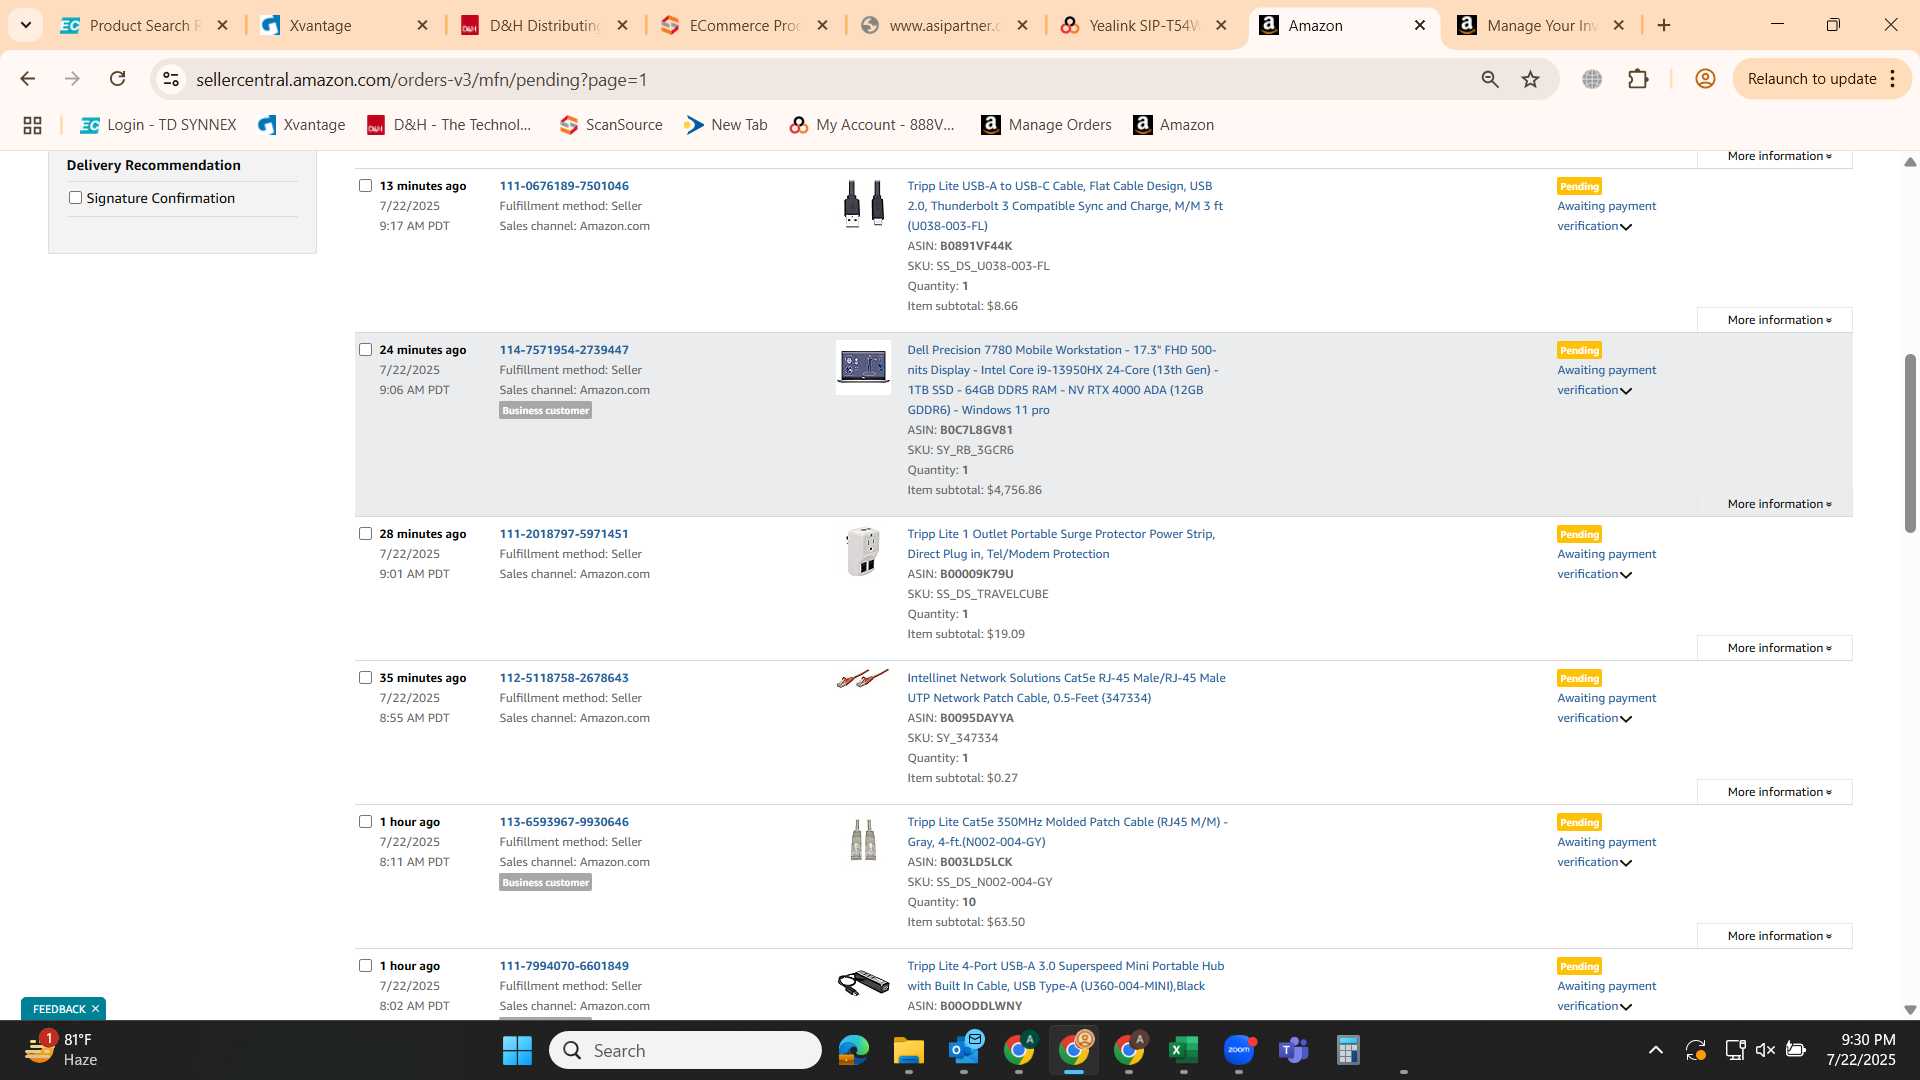Open Excel from taskbar
The height and width of the screenshot is (1080, 1920).
(1184, 1050)
